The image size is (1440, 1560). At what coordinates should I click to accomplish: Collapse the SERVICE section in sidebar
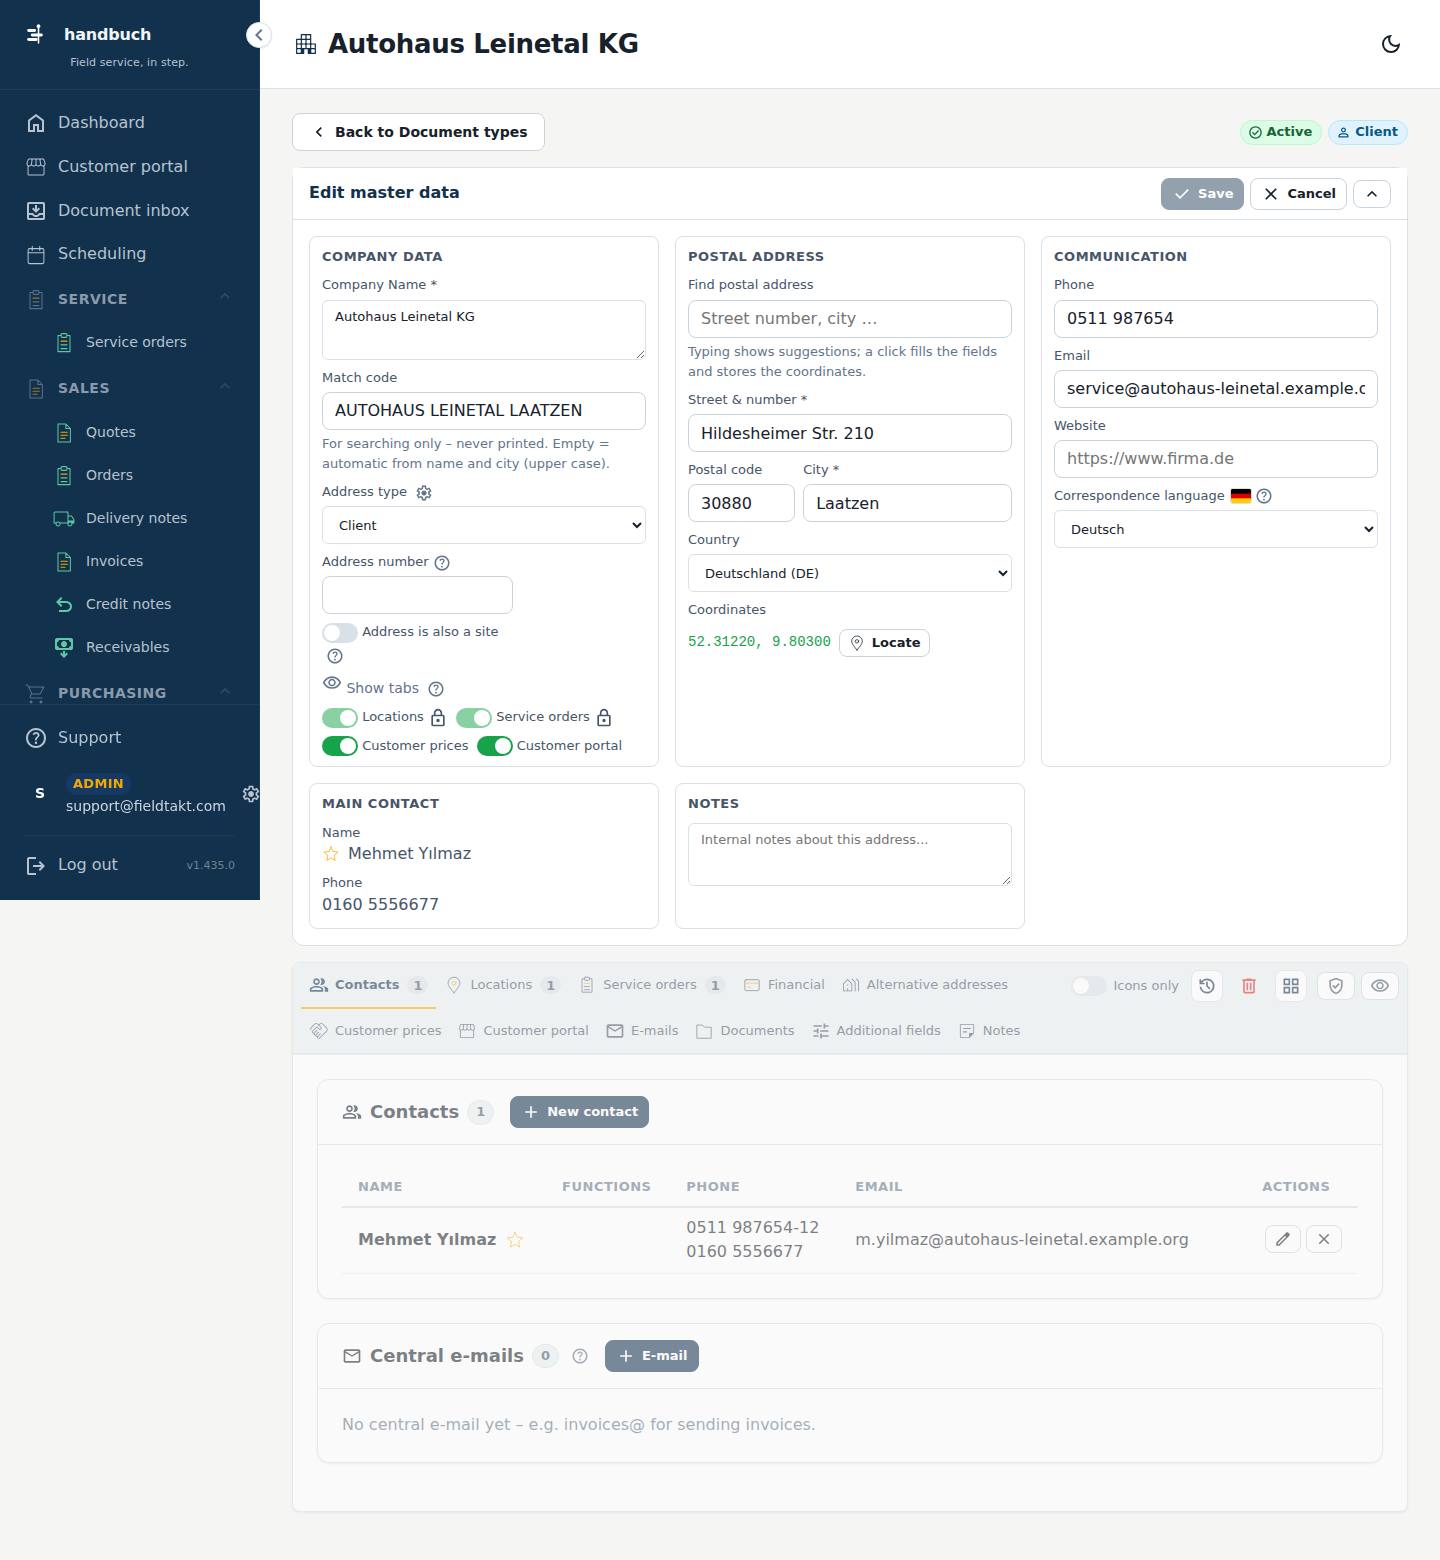point(225,298)
